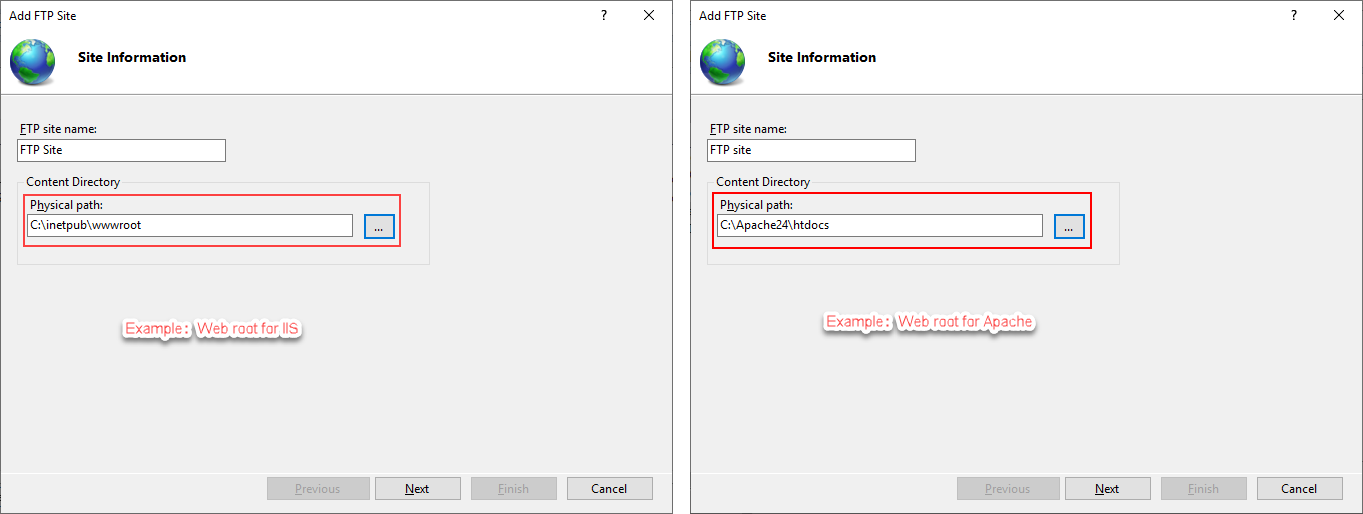Click Previous in the Apache example dialog

tap(1007, 489)
